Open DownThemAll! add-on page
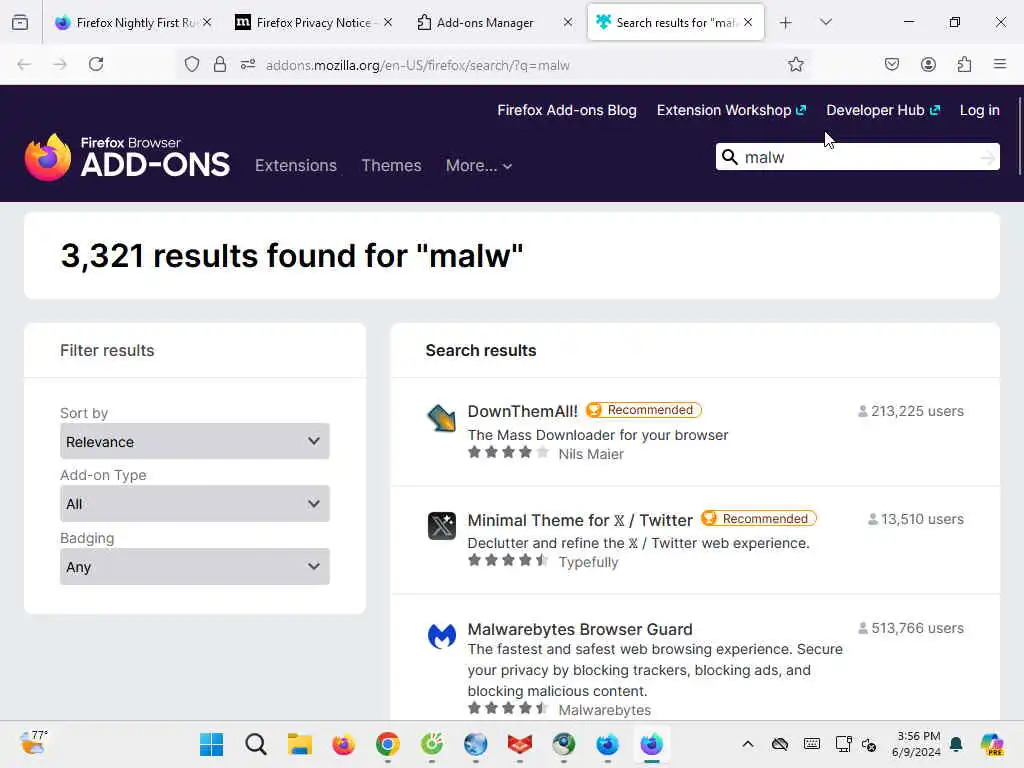The height and width of the screenshot is (768, 1024). [522, 411]
